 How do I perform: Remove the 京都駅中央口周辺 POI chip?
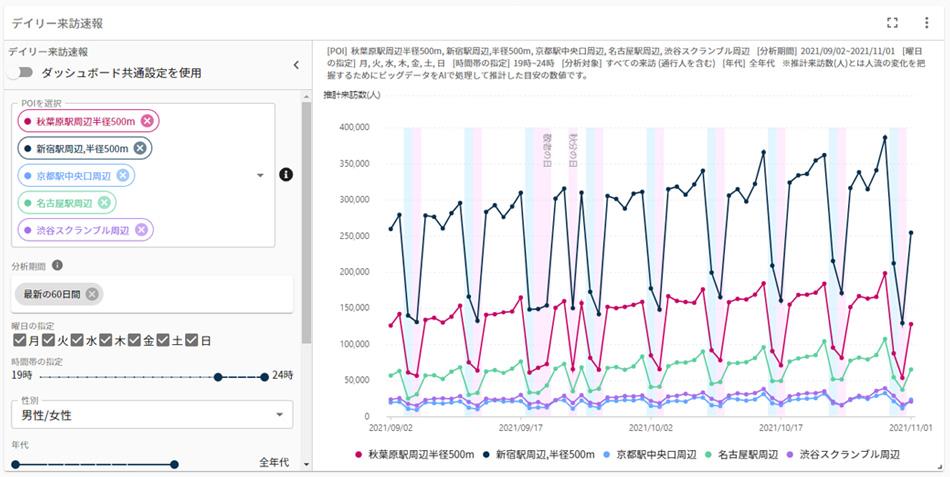click(123, 175)
